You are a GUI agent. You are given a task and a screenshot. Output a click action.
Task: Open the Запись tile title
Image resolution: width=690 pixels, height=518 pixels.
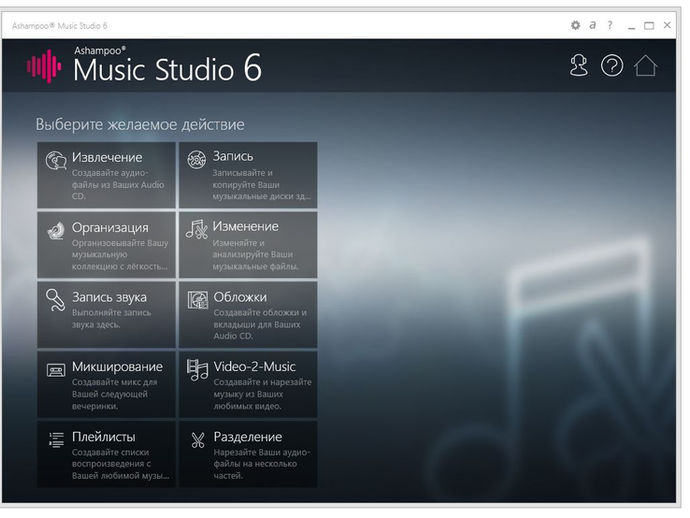[x=233, y=156]
